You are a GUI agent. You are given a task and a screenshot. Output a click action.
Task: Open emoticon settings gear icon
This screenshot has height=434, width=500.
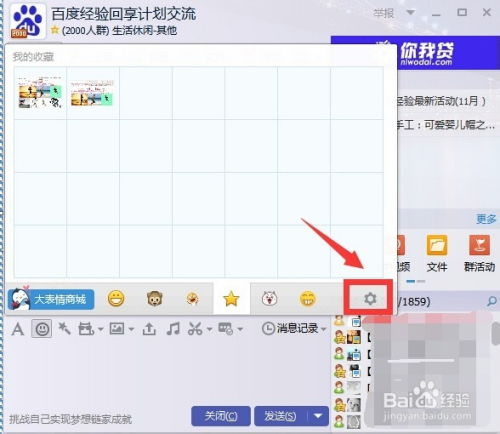pos(370,298)
